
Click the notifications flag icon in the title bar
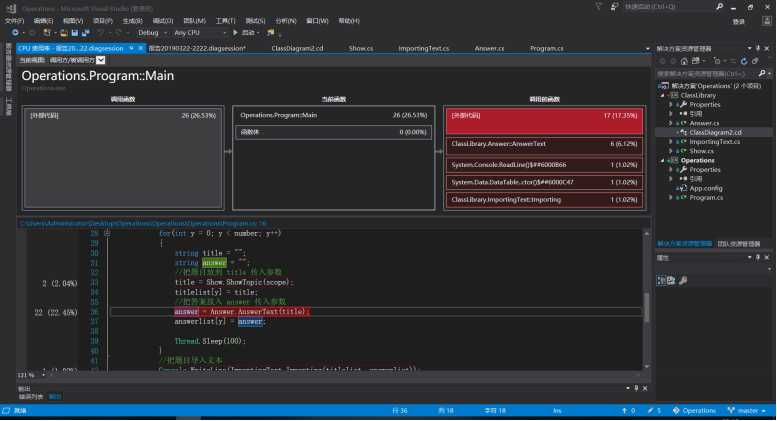tap(599, 6)
